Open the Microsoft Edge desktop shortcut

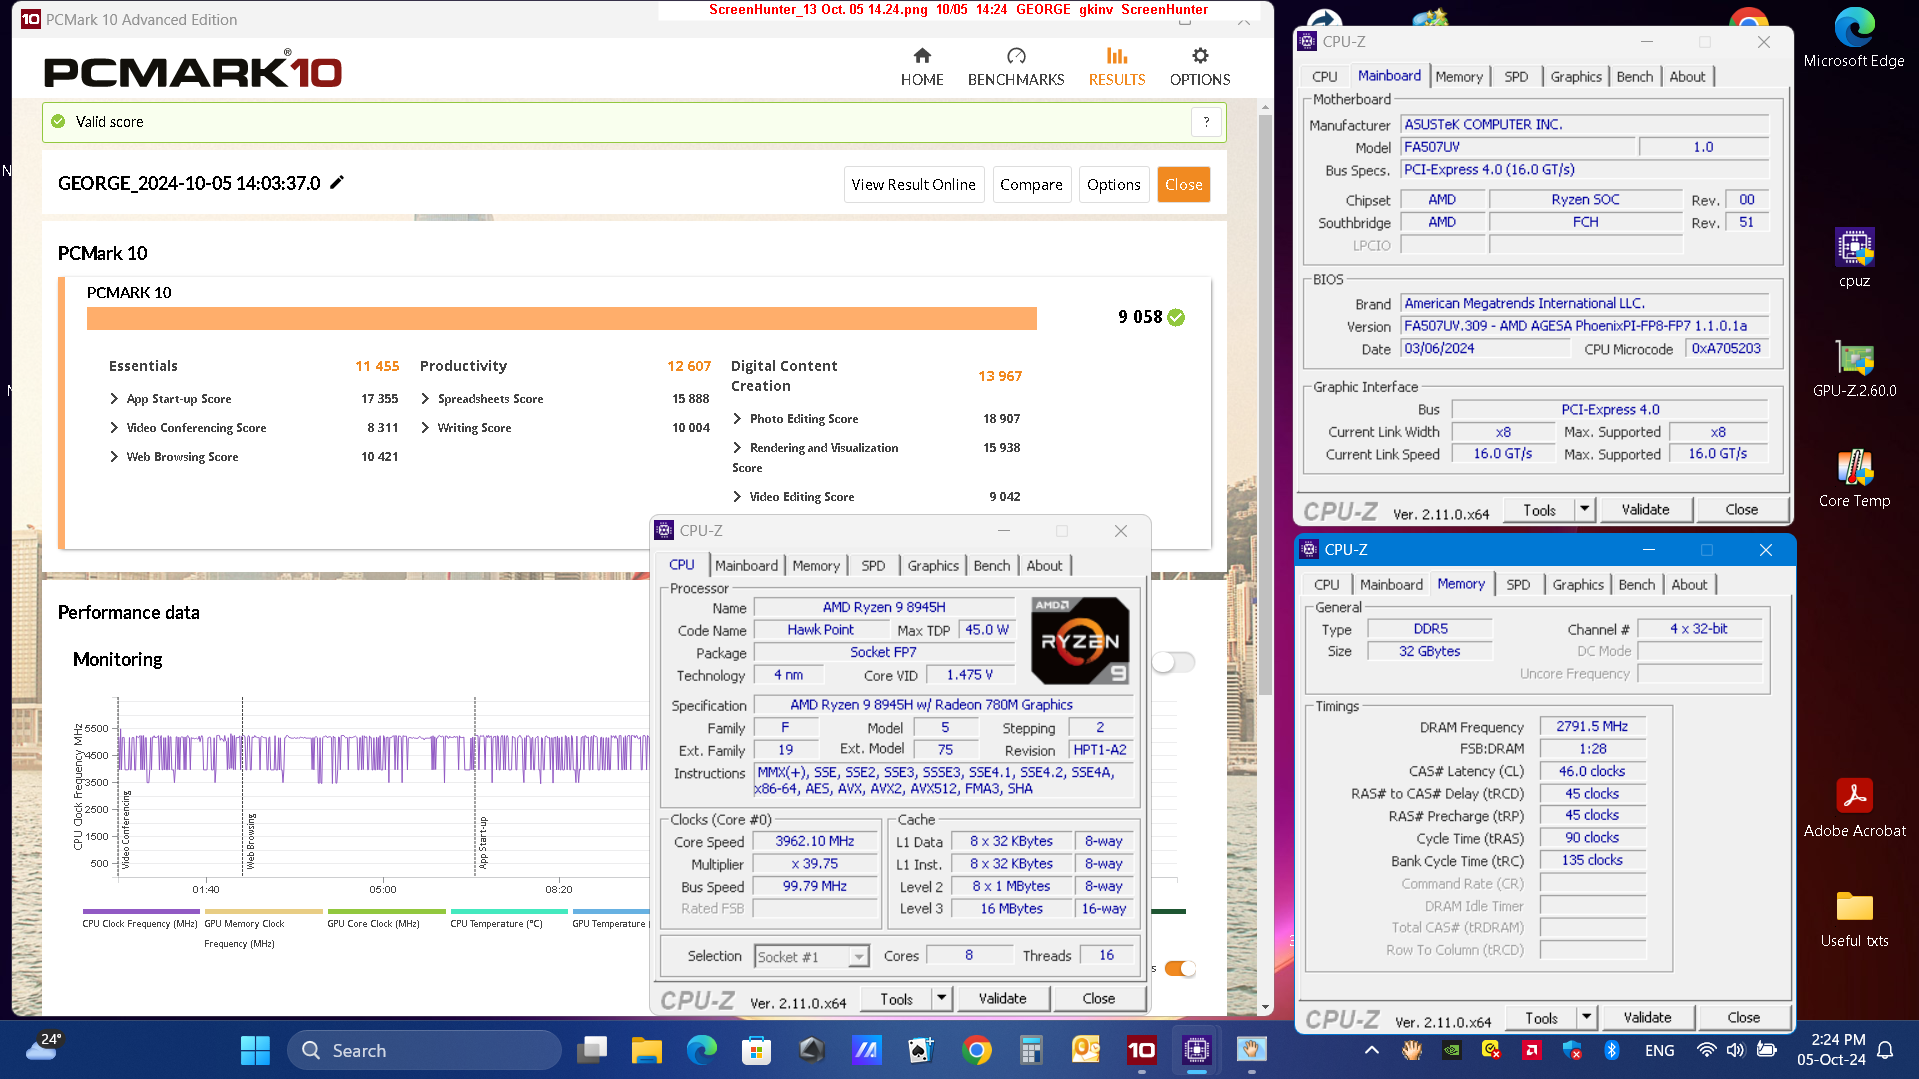coord(1853,39)
